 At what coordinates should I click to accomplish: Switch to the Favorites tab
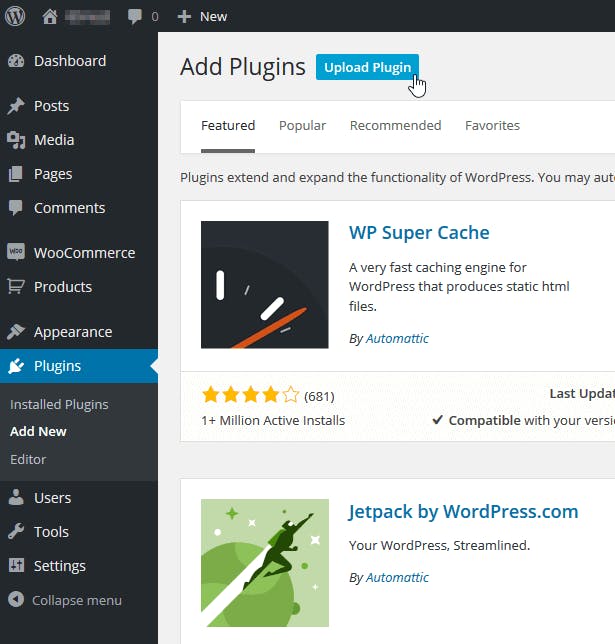tap(492, 125)
